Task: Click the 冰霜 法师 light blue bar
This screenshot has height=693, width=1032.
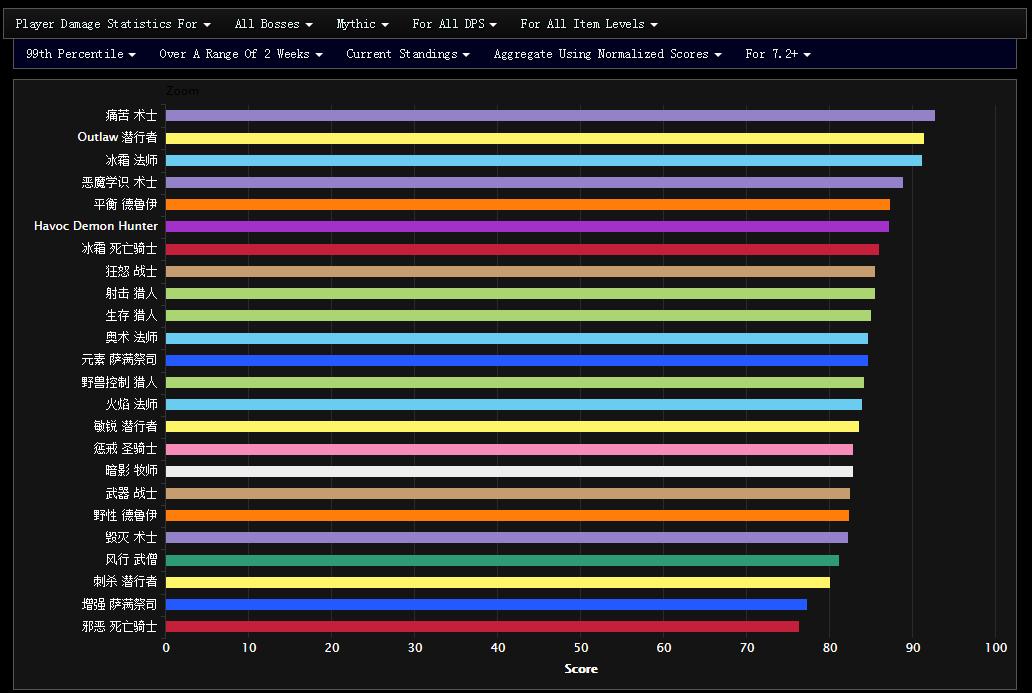Action: (x=543, y=160)
